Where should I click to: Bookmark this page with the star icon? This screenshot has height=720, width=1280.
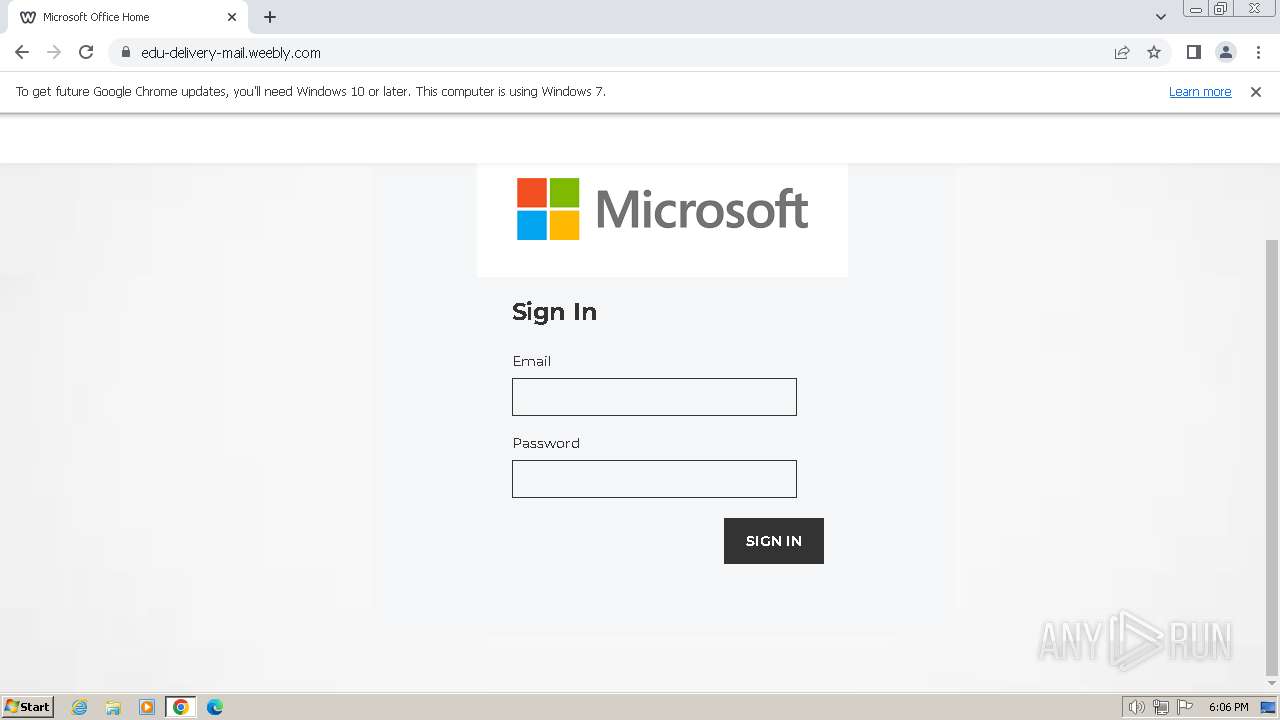1154,52
